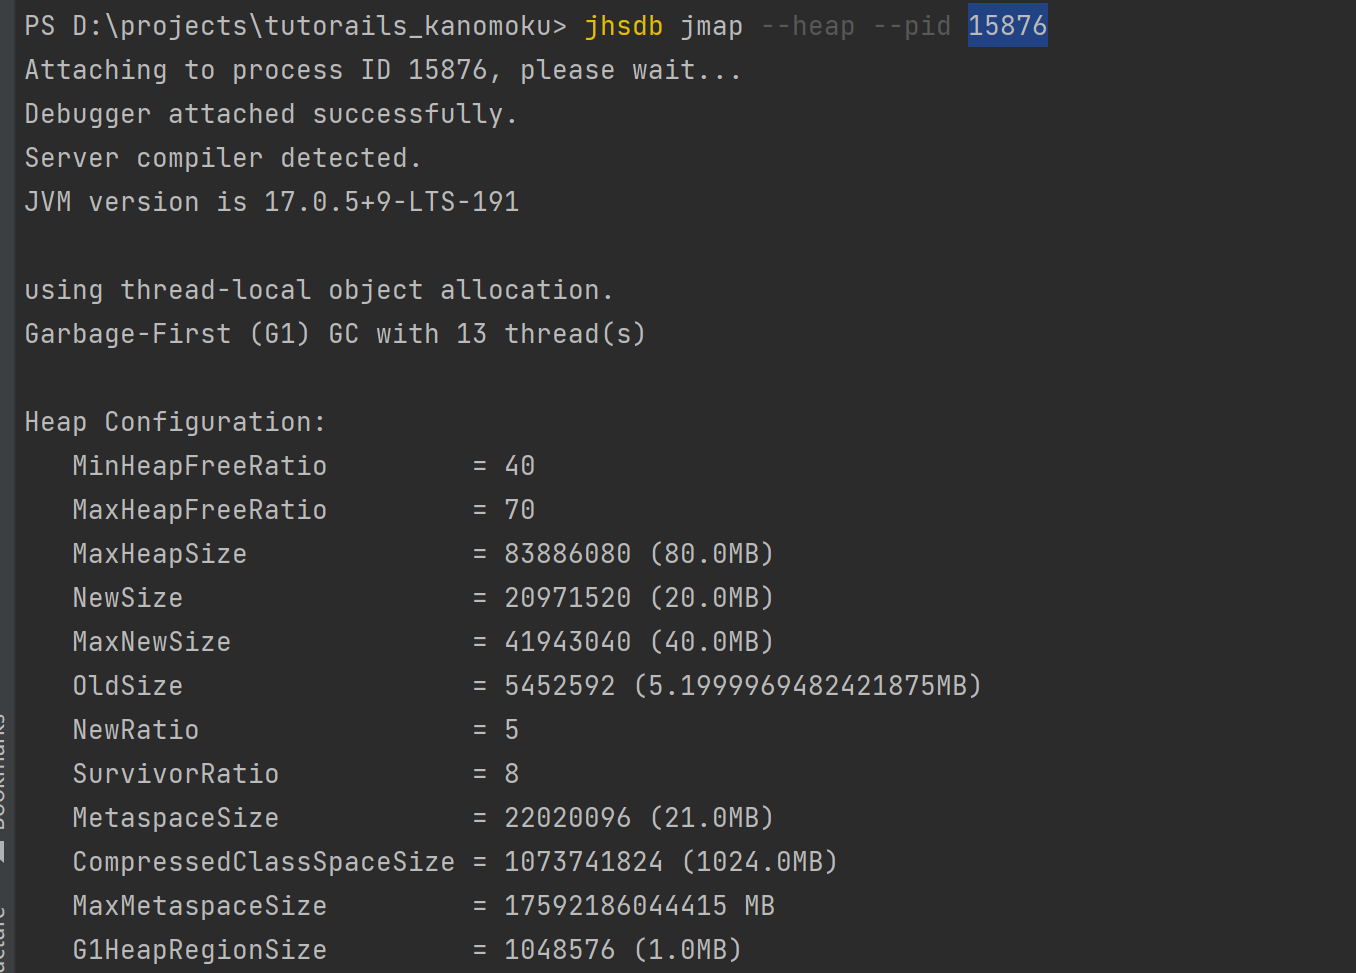Image resolution: width=1356 pixels, height=973 pixels.
Task: Click the SurvivorRatio label
Action: tap(176, 774)
